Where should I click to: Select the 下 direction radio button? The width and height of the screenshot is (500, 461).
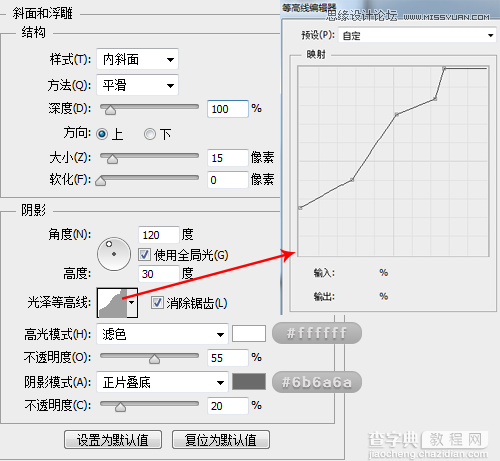[150, 134]
